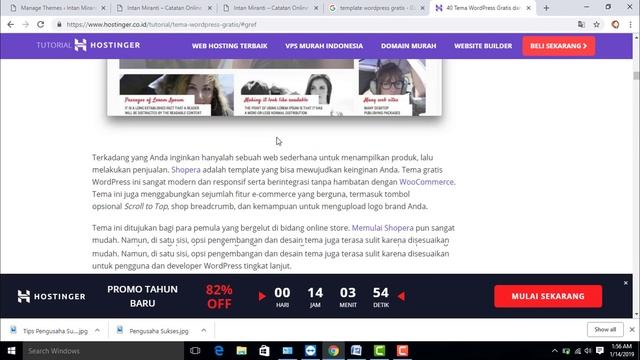Click Show all downloads button
Screen dimensions: 640x360
(x=605, y=329)
